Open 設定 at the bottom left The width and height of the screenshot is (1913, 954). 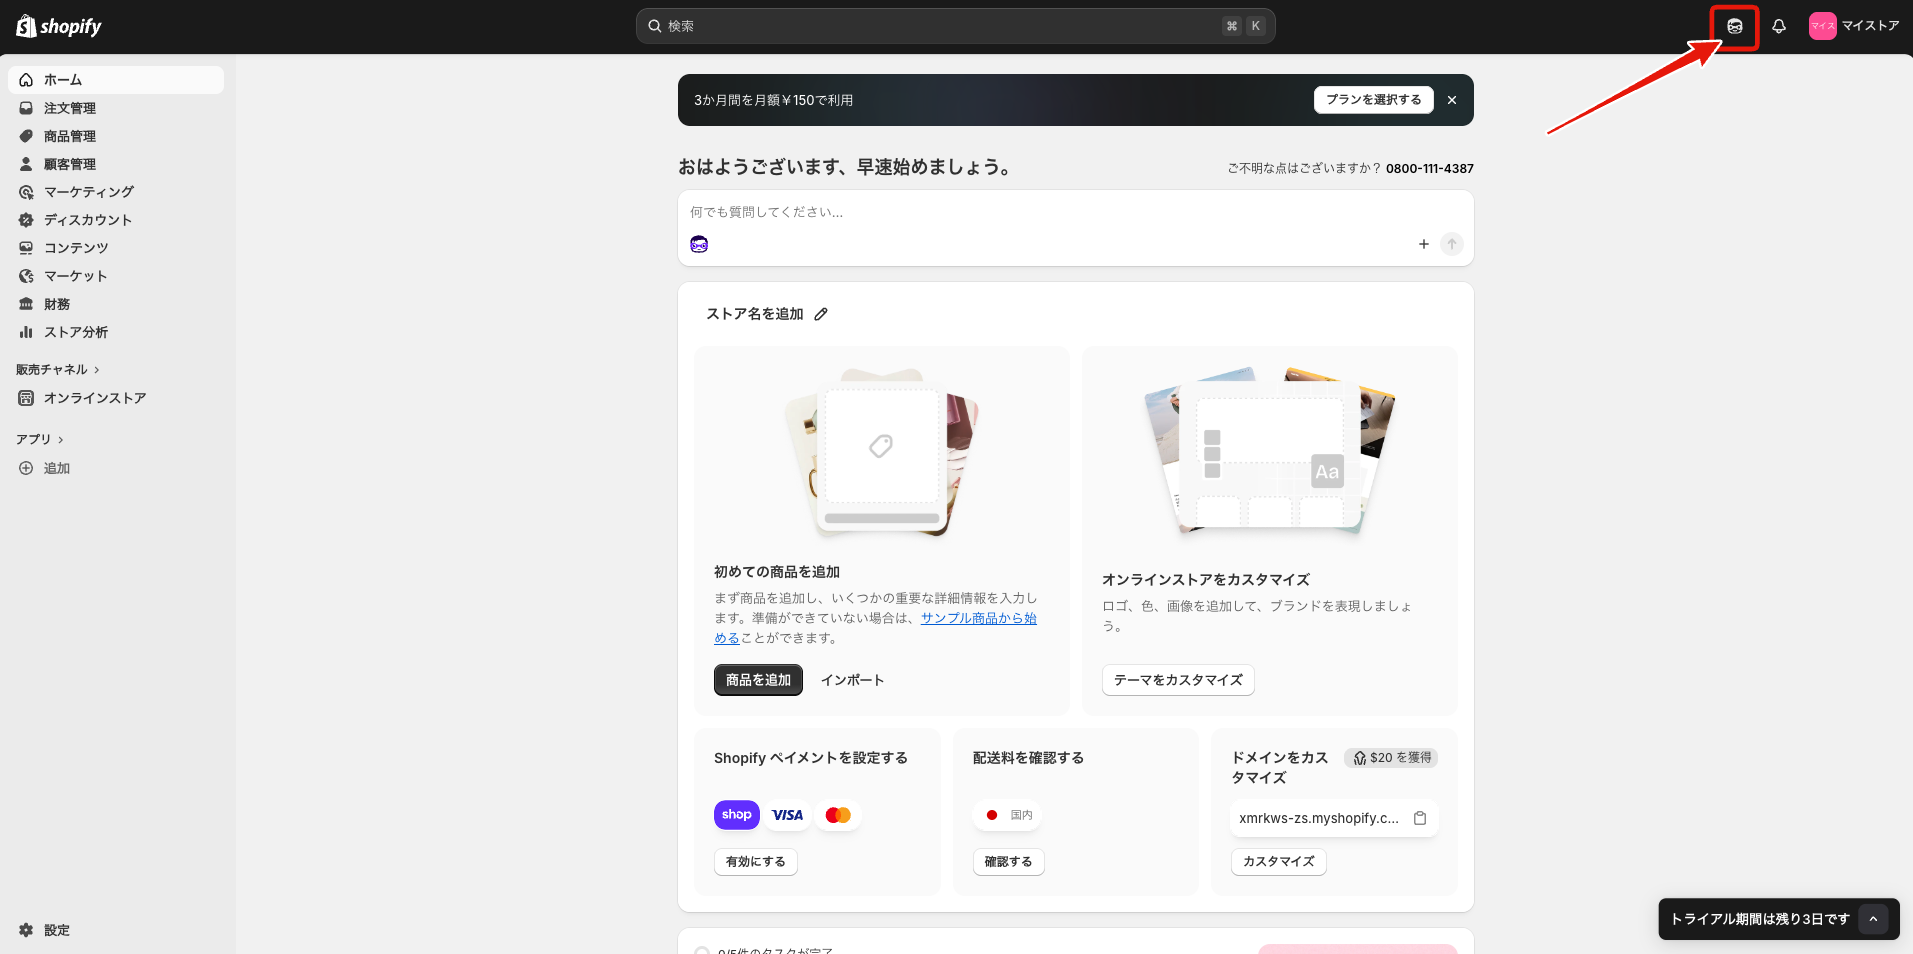tap(56, 930)
